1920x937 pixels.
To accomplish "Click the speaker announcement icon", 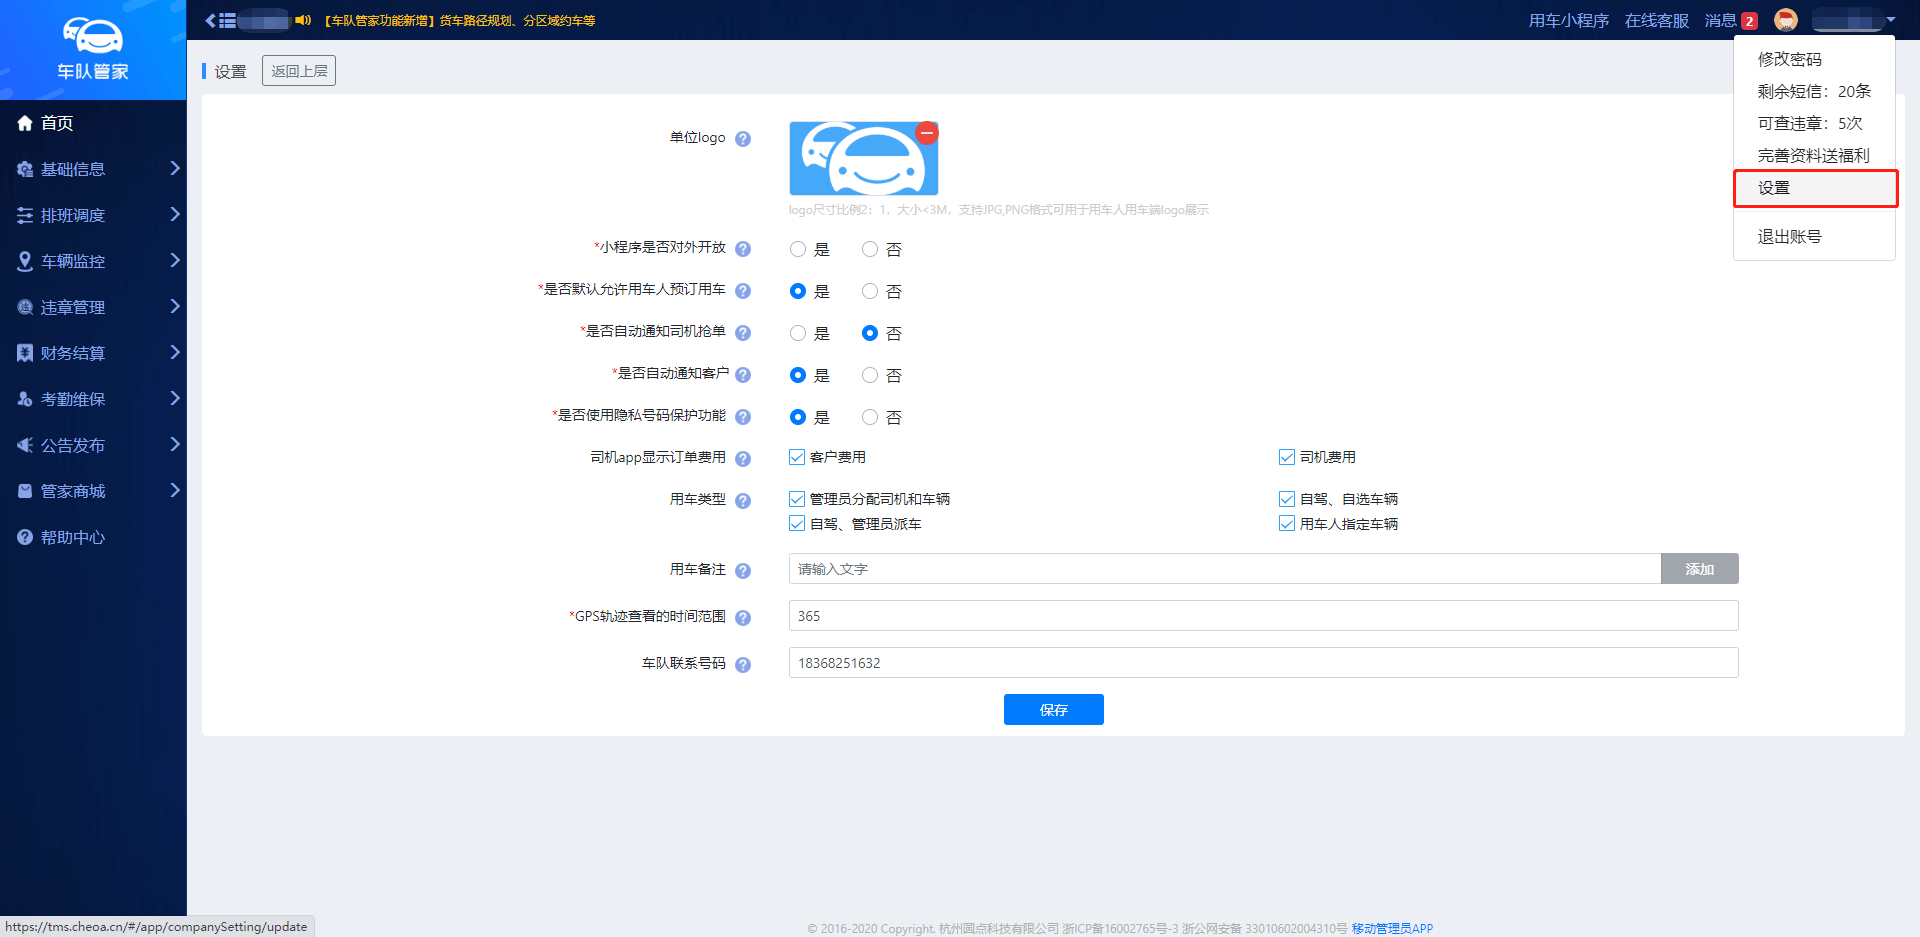I will (x=303, y=20).
